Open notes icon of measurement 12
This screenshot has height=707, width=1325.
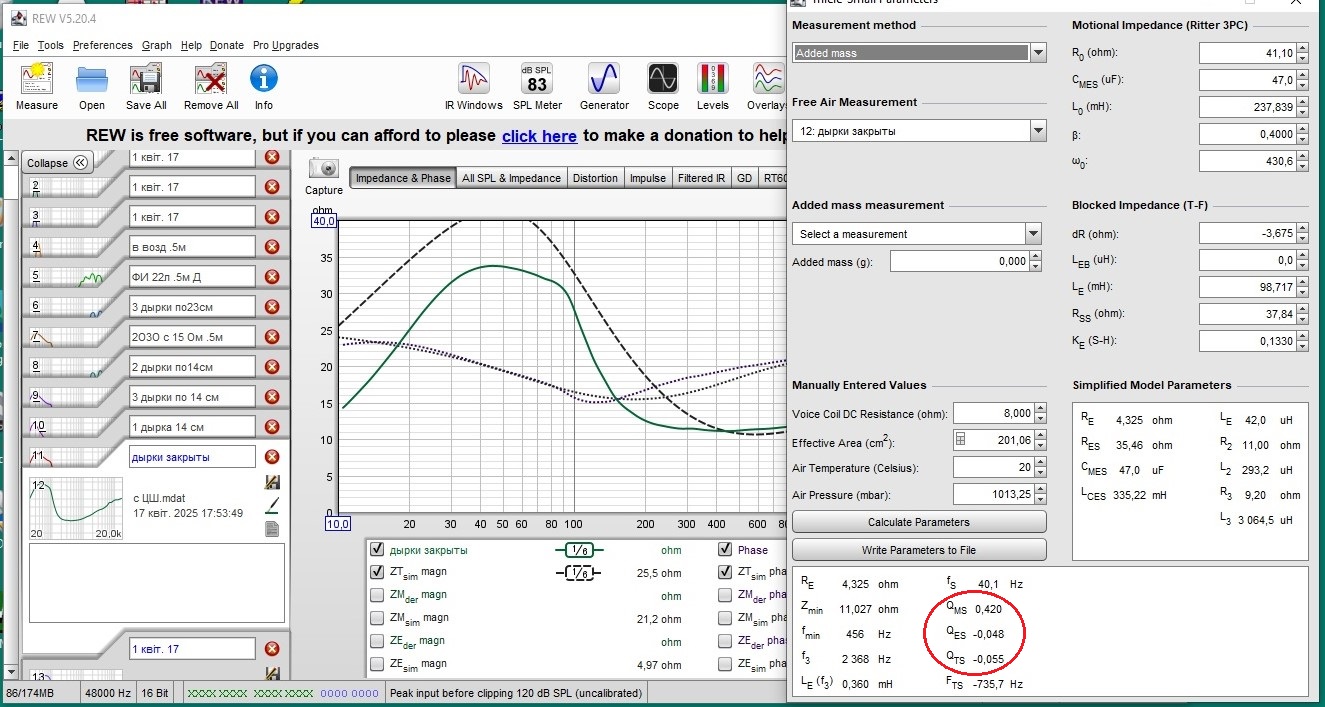point(271,529)
